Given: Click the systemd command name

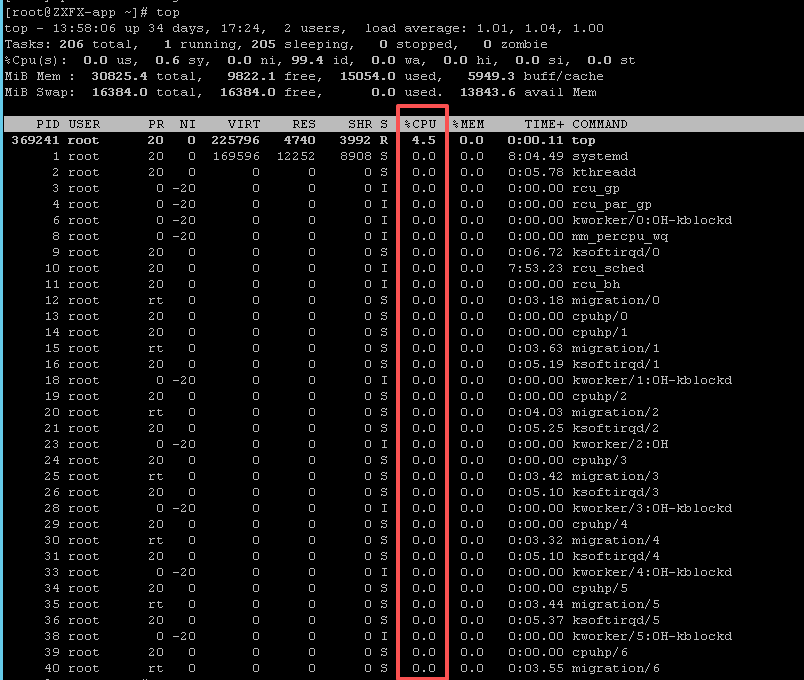Looking at the screenshot, I should tap(600, 156).
